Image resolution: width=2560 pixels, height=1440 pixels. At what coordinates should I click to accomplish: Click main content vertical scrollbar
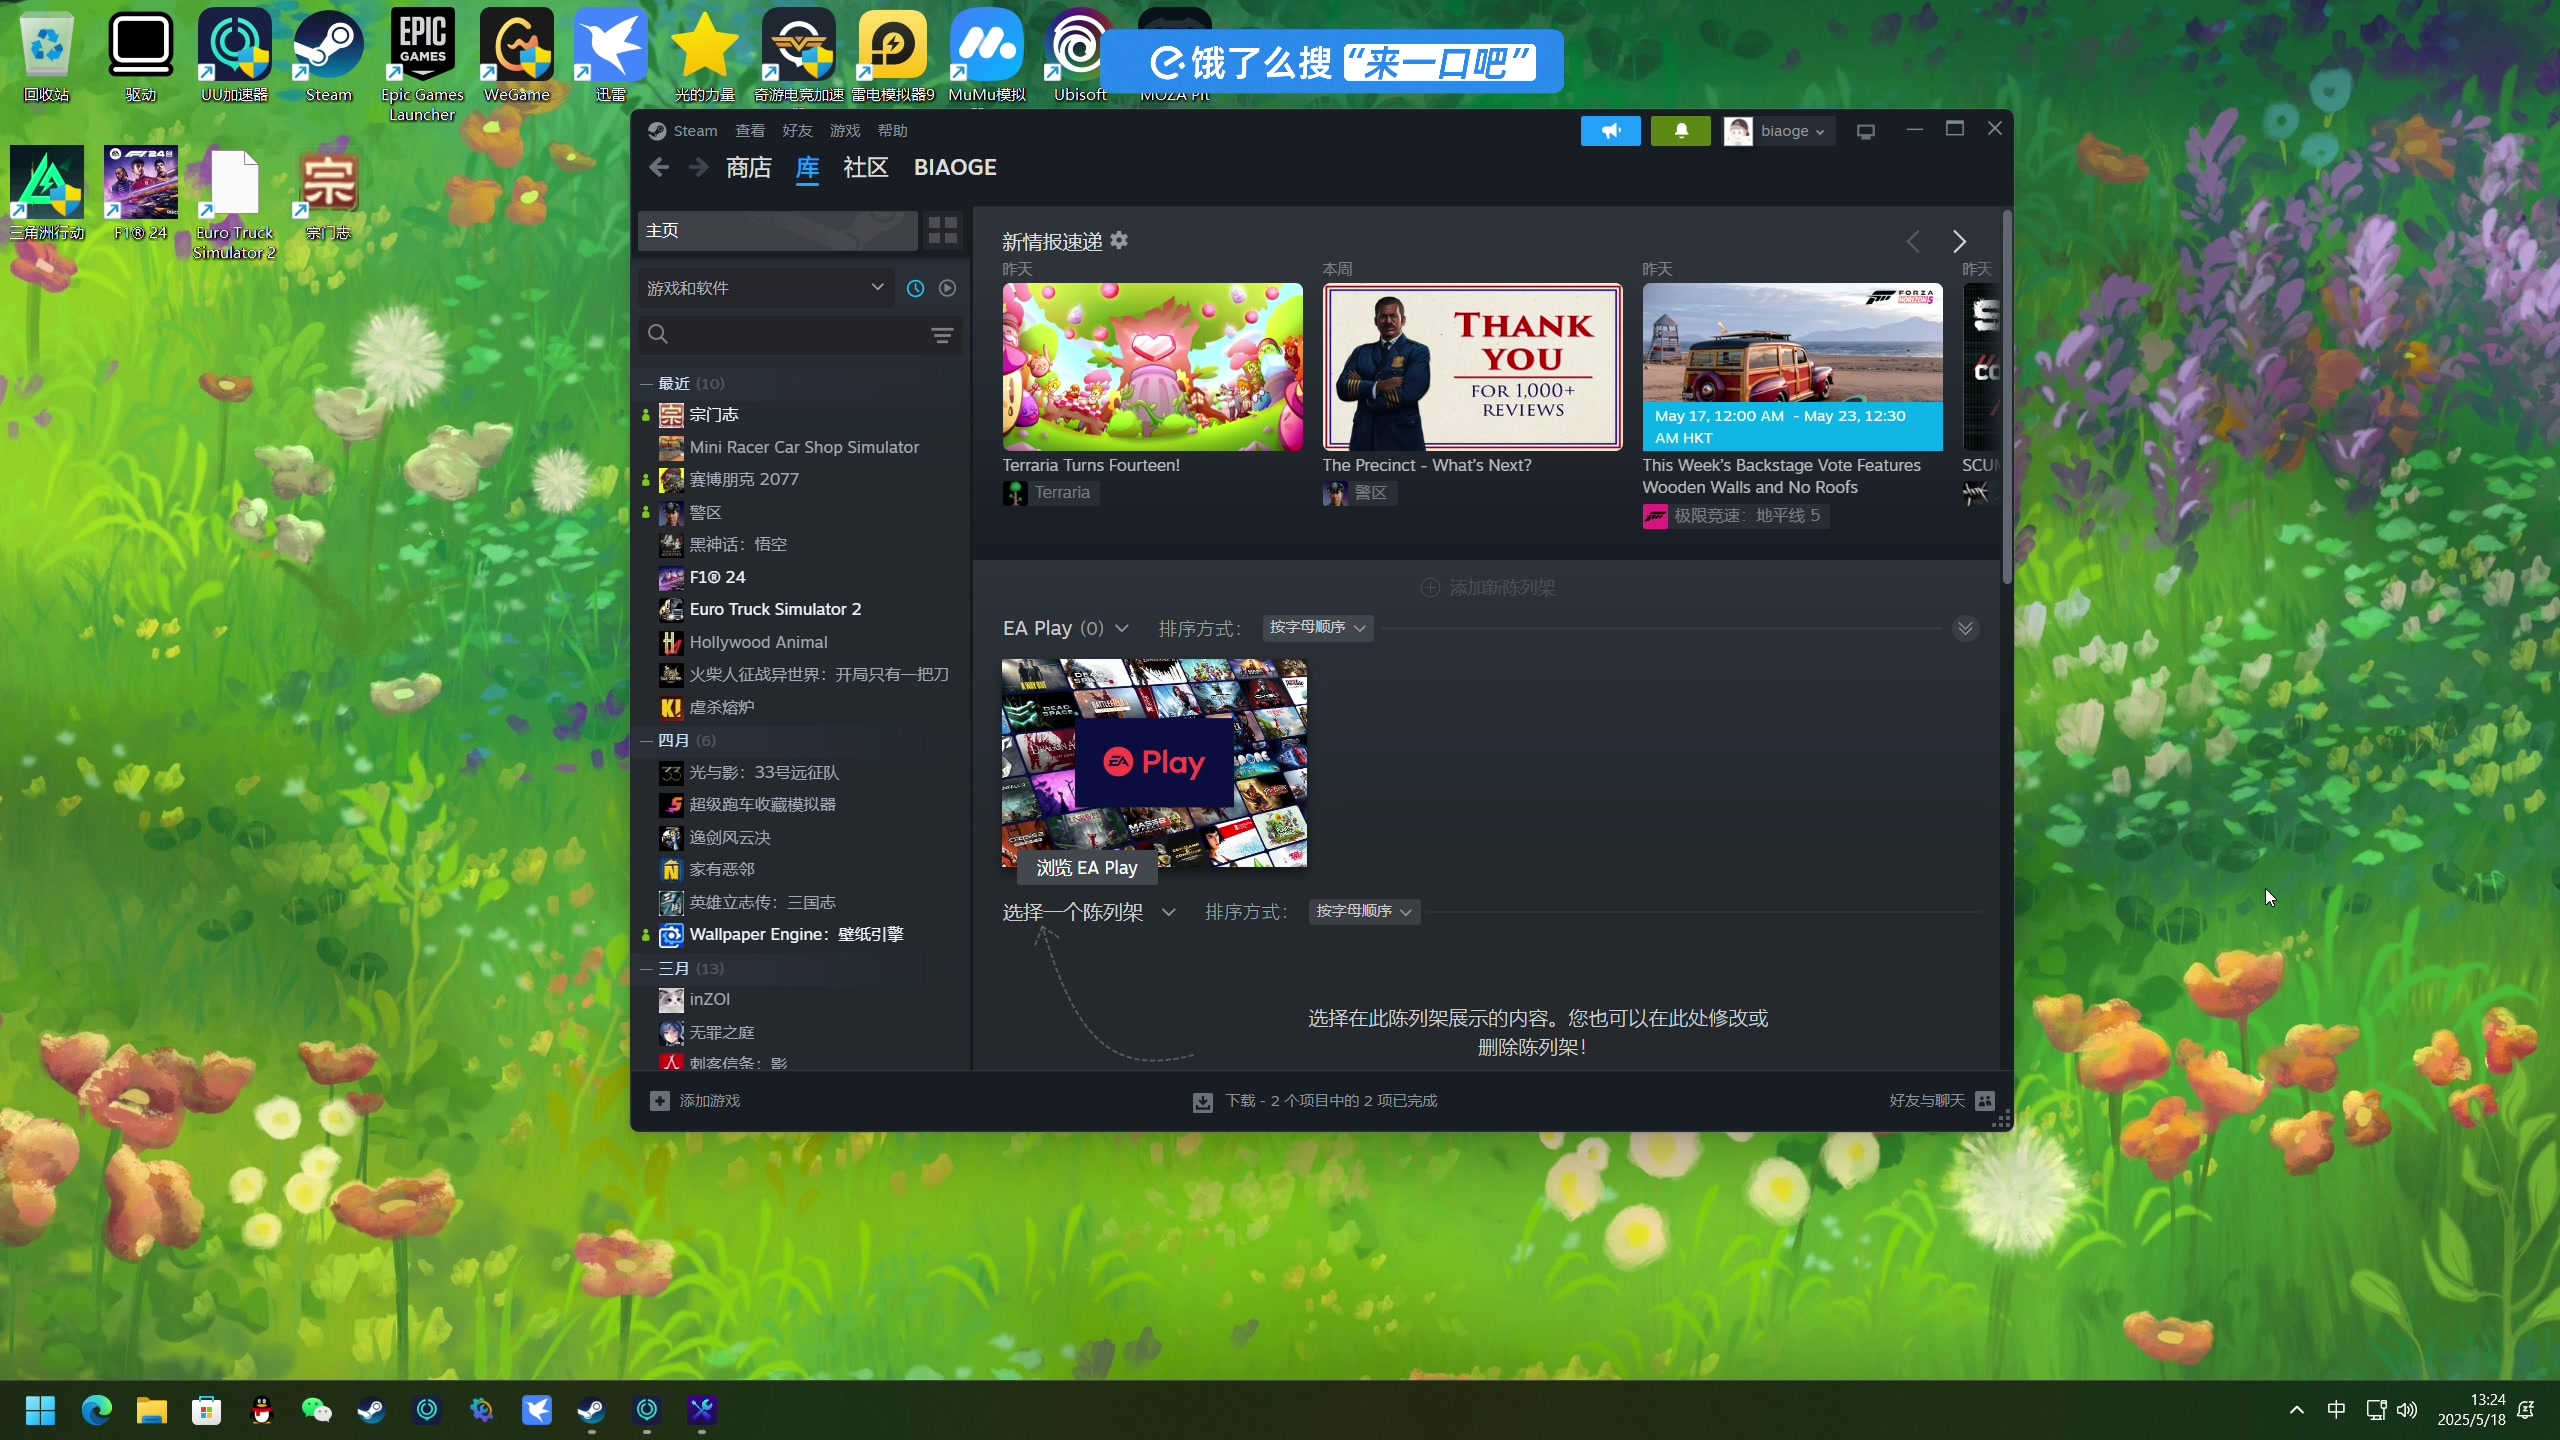[x=2006, y=397]
